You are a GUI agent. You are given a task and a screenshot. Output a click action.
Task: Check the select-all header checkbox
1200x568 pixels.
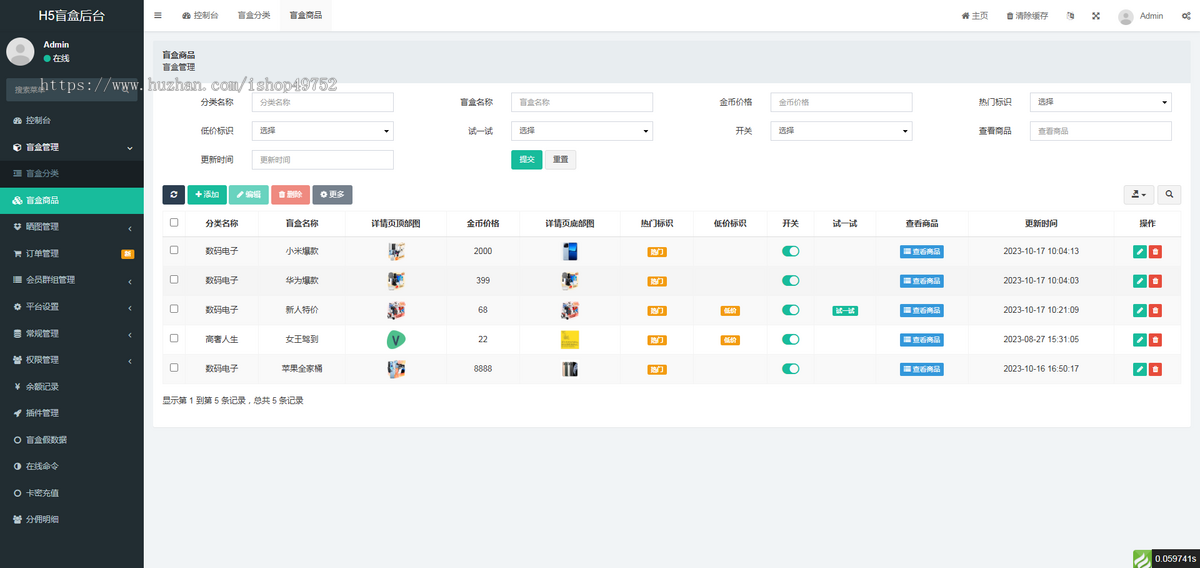point(174,223)
